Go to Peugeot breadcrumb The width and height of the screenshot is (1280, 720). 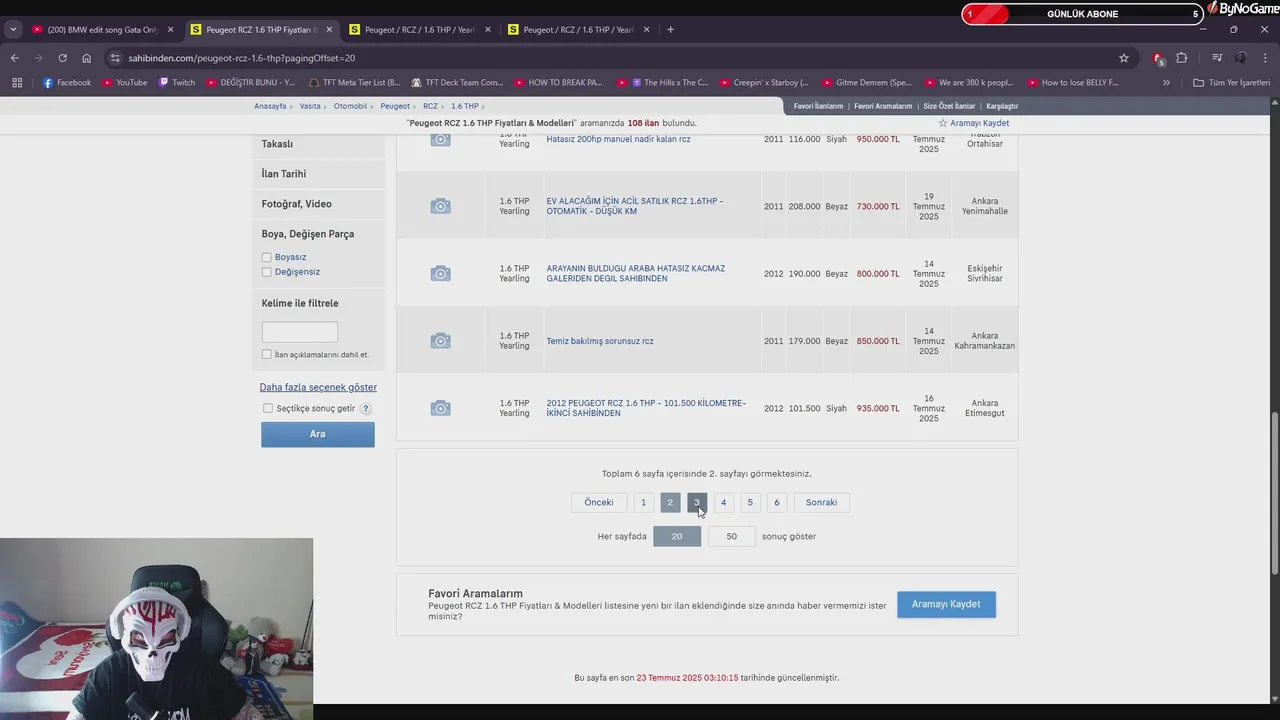(395, 106)
